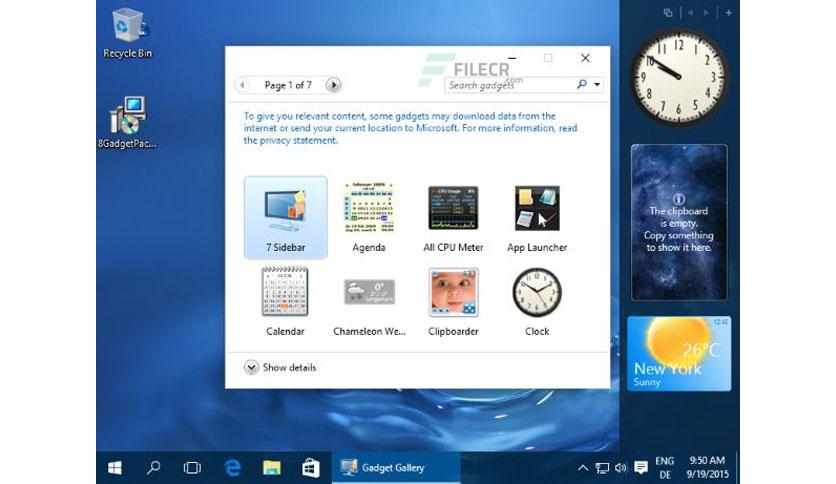Image resolution: width=836 pixels, height=484 pixels.
Task: Open the Windows Store taskbar icon
Action: [310, 468]
